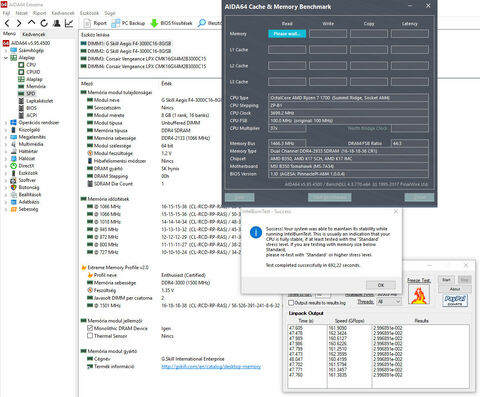The image size is (480, 397).
Task: Click the Érték column header
Action: 167,84
